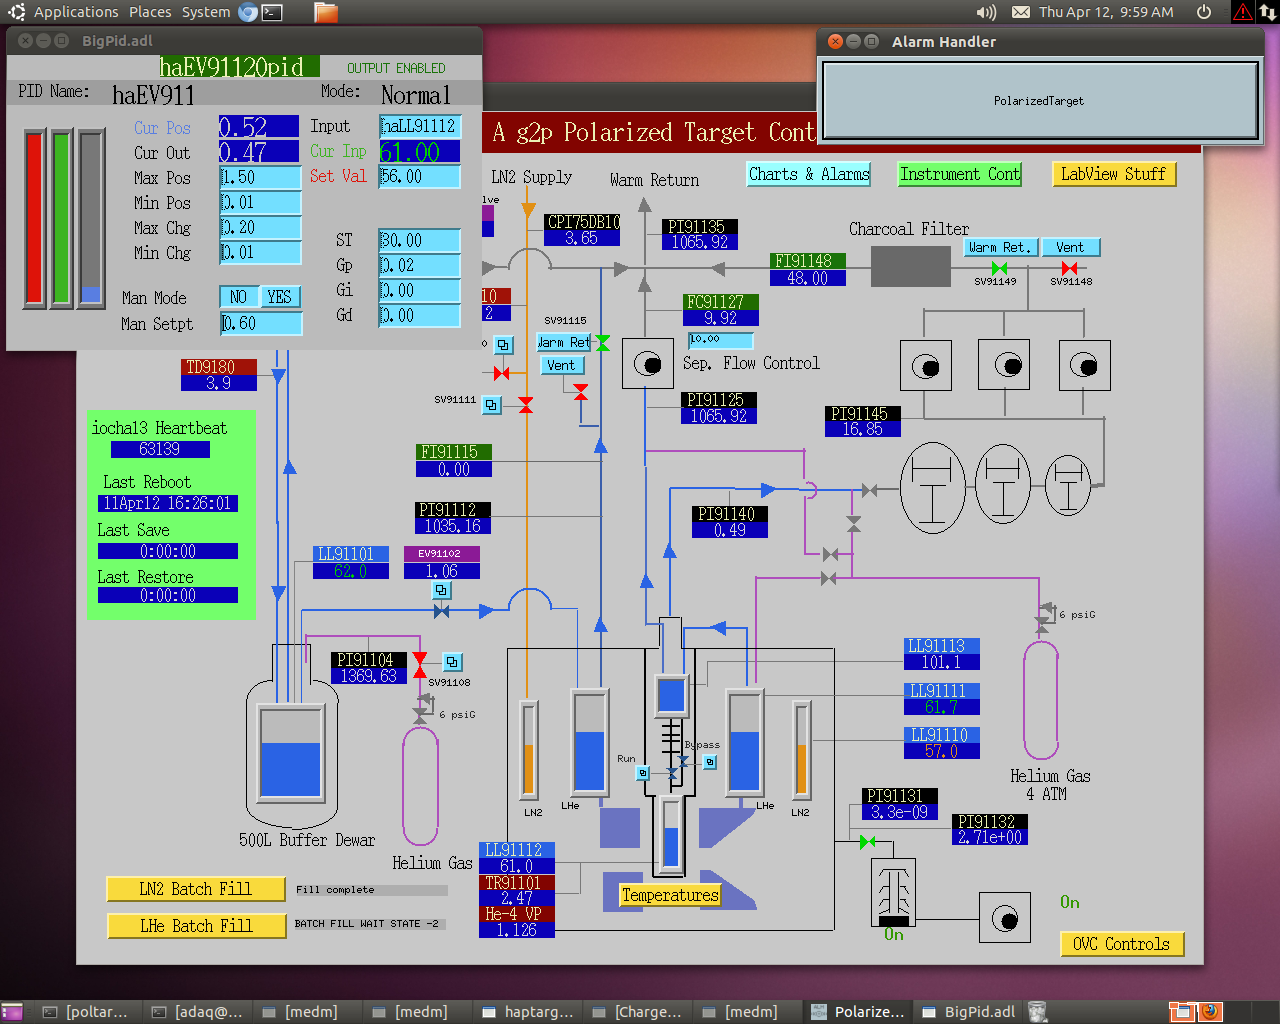The image size is (1280, 1024).
Task: Click Warm Ret. button beside Charcoal Filter
Action: click(x=1001, y=247)
